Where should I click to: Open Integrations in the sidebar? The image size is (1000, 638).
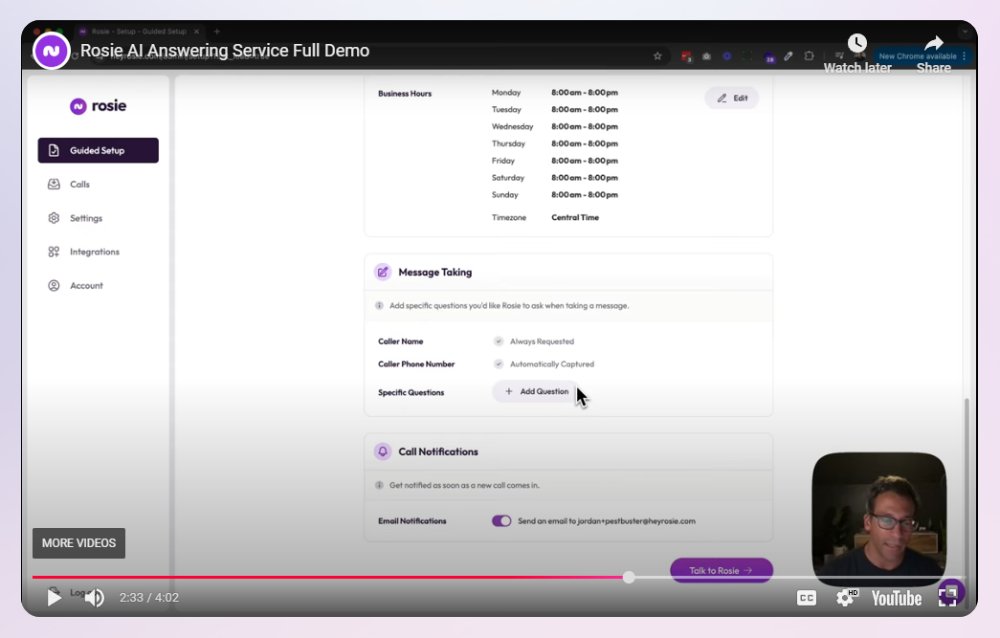[84, 252]
